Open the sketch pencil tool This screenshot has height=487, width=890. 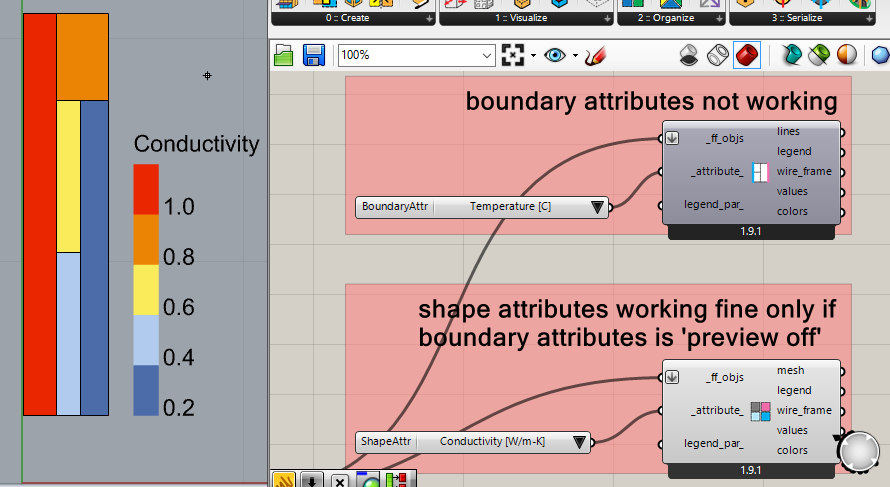(596, 55)
